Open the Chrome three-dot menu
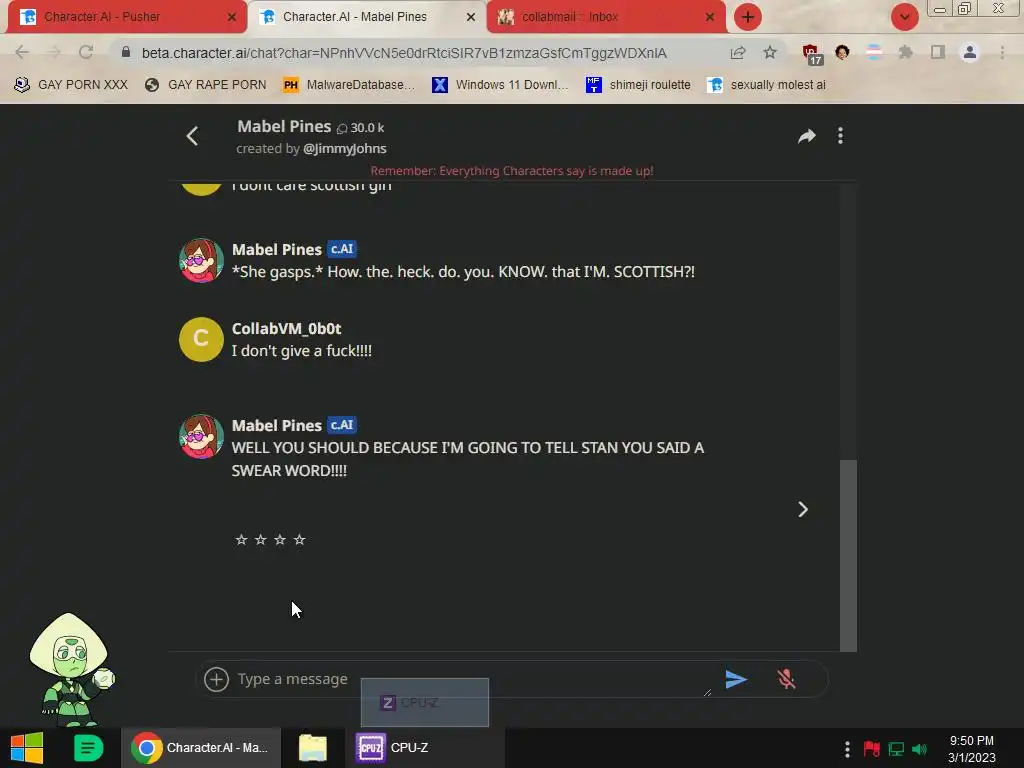This screenshot has height=768, width=1024. coord(1002,52)
